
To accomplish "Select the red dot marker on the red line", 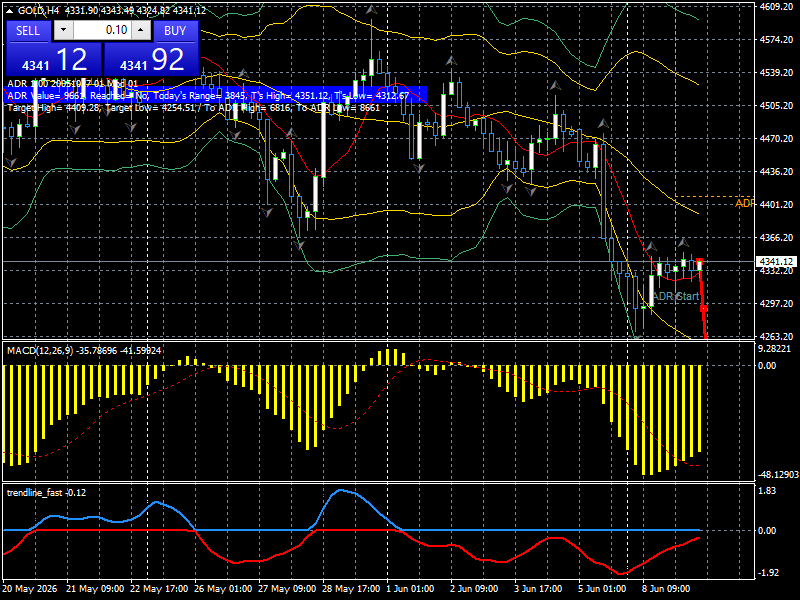I will point(704,309).
